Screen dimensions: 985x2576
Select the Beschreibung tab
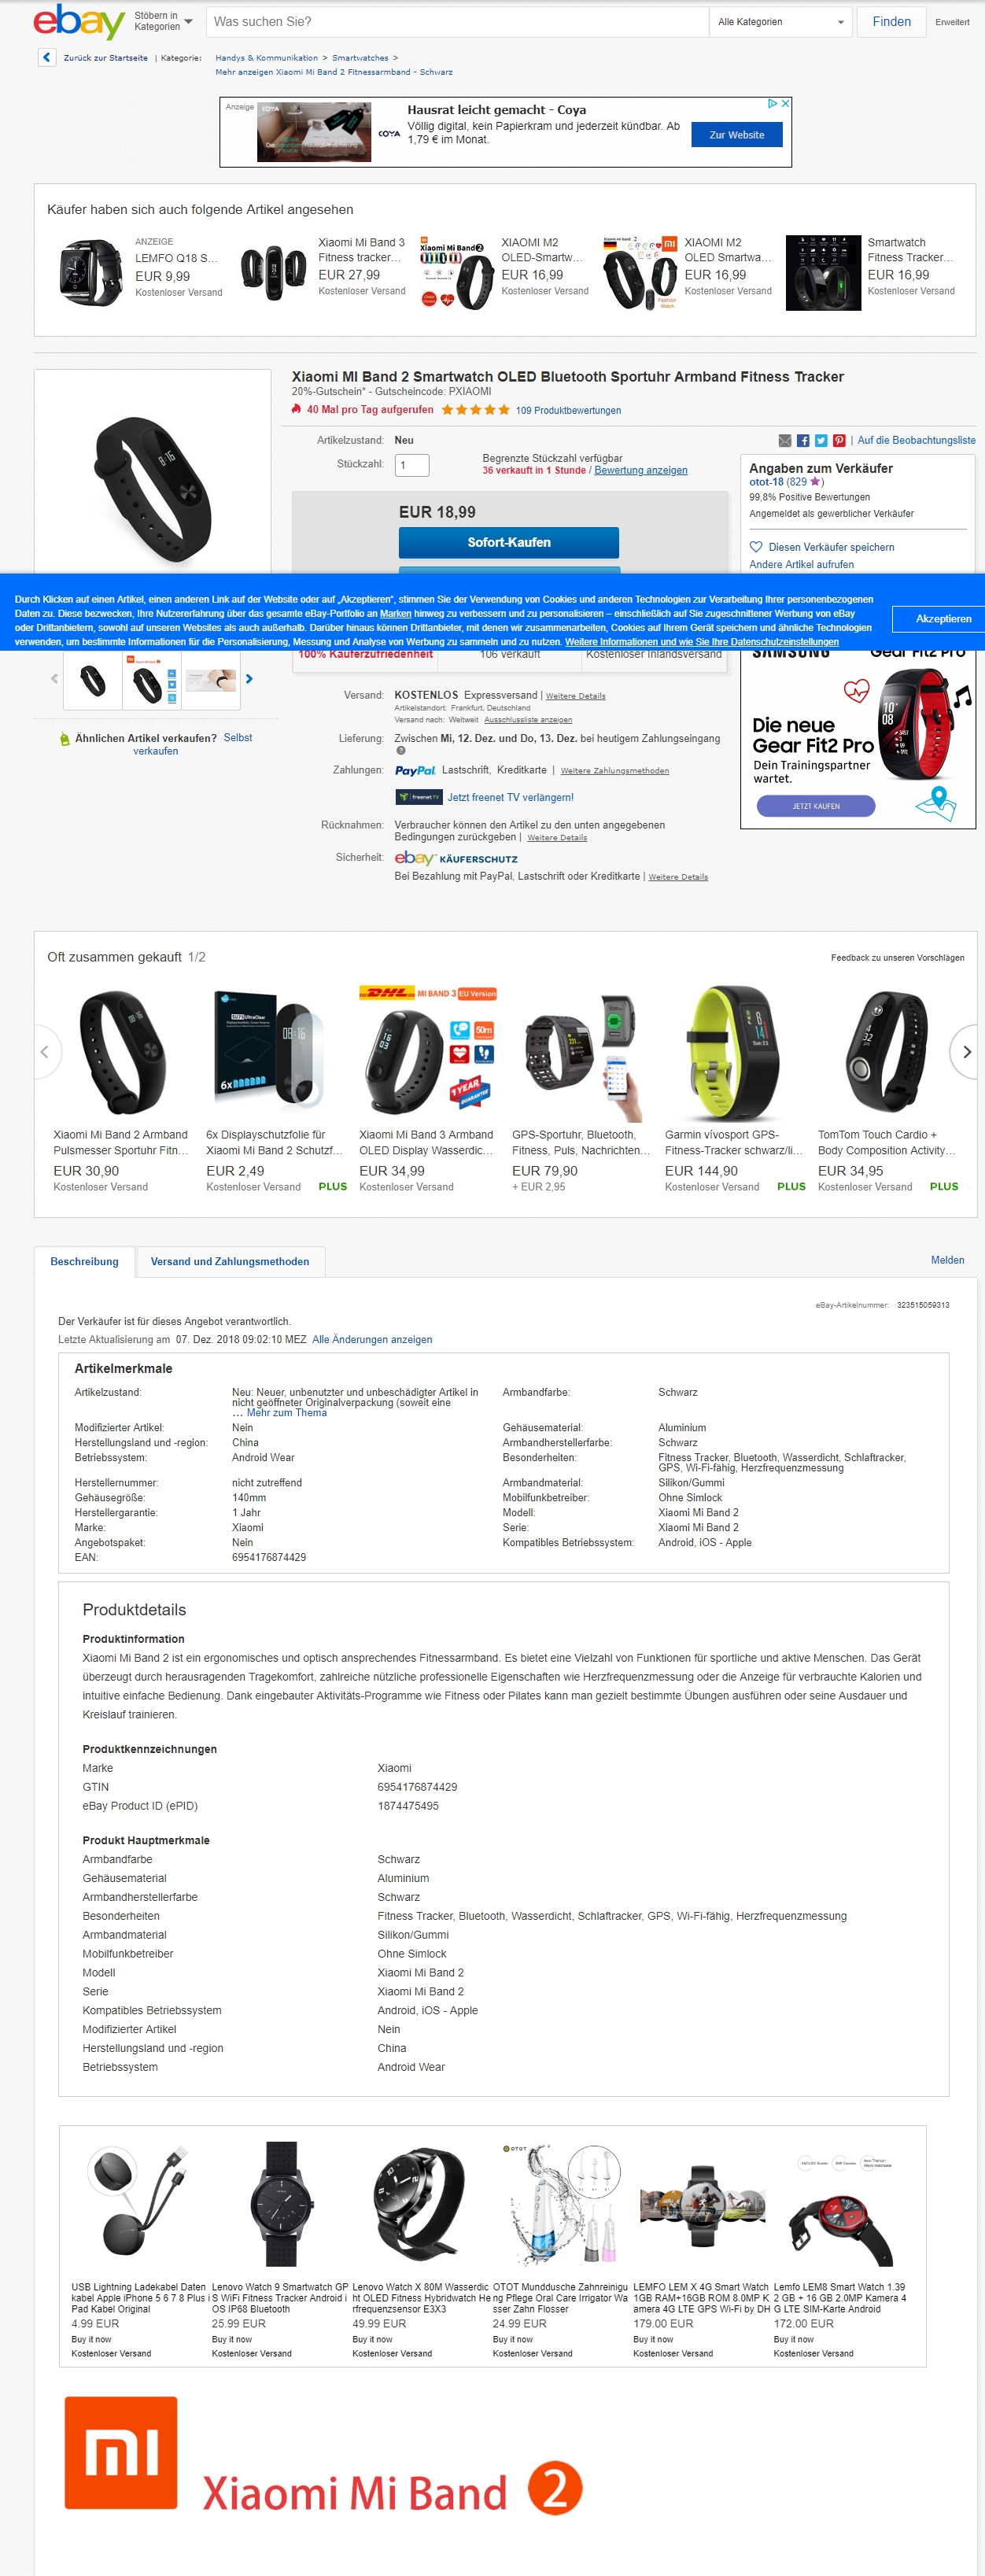click(x=84, y=1262)
